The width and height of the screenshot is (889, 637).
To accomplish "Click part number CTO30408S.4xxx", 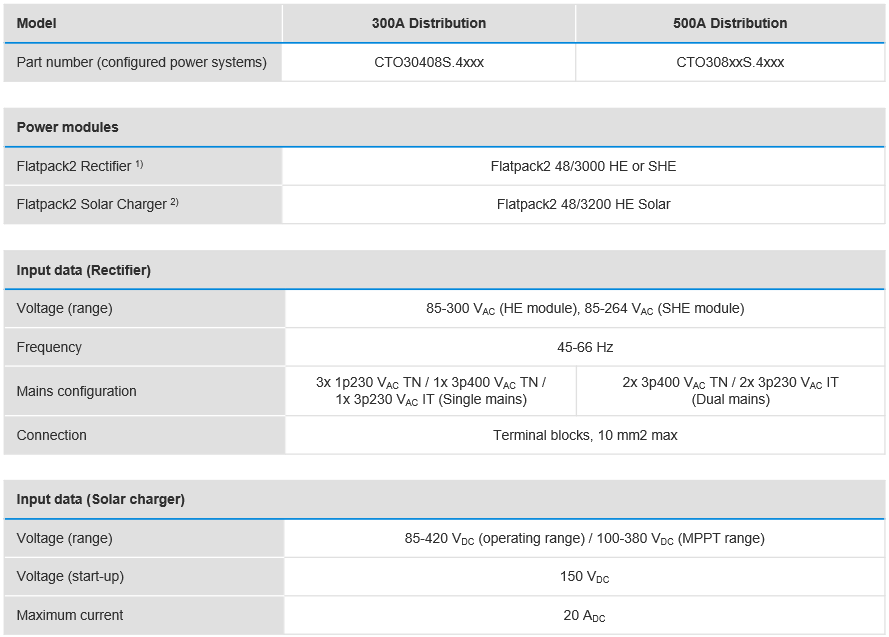I will (428, 62).
